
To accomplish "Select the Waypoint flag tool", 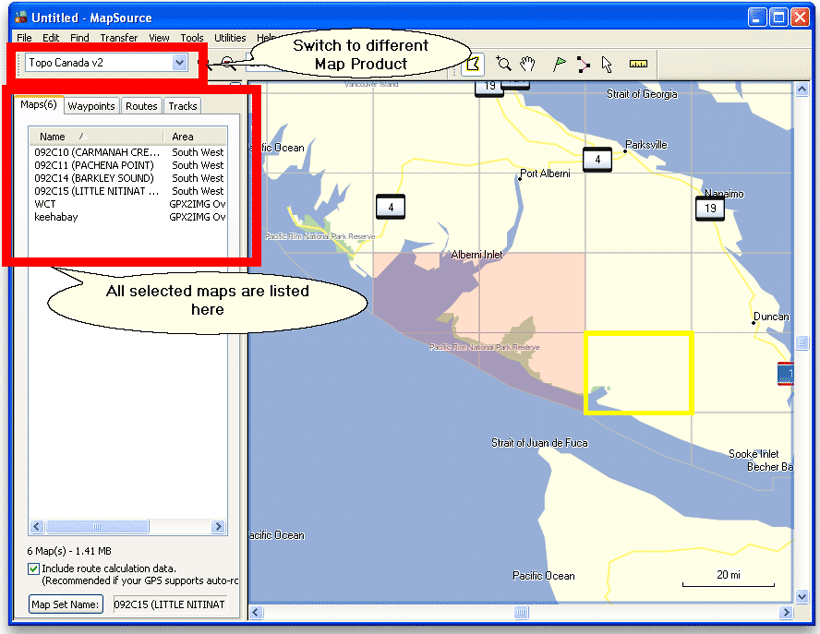I will (x=559, y=64).
